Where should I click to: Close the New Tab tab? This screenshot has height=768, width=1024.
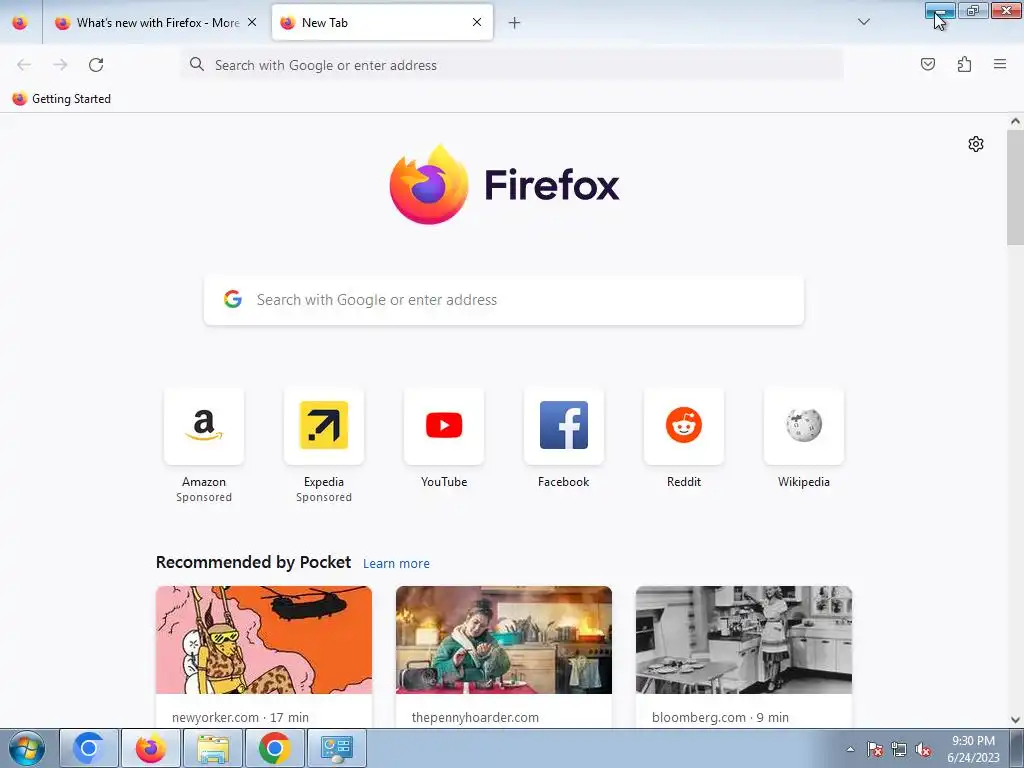(477, 22)
